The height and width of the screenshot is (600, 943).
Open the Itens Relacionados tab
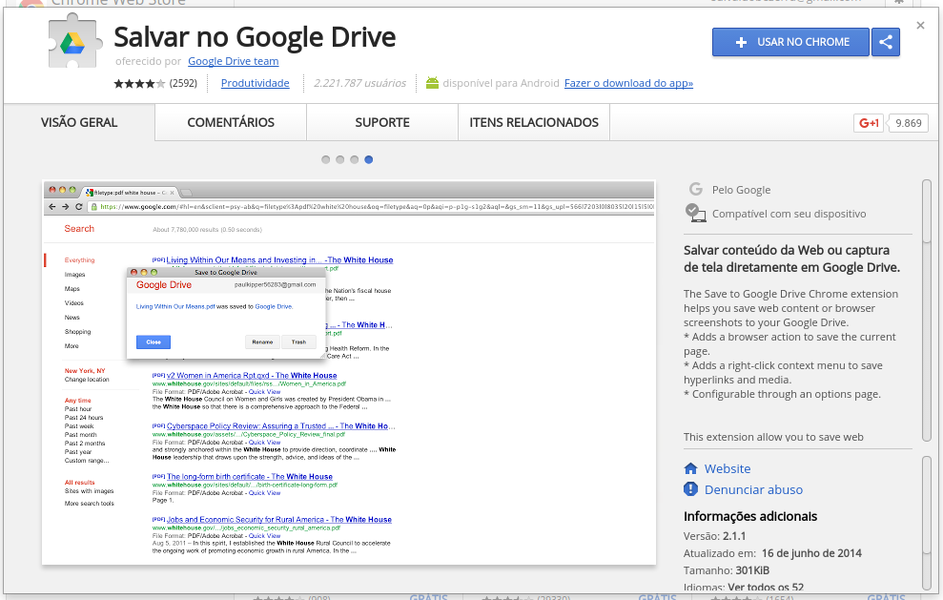point(534,123)
